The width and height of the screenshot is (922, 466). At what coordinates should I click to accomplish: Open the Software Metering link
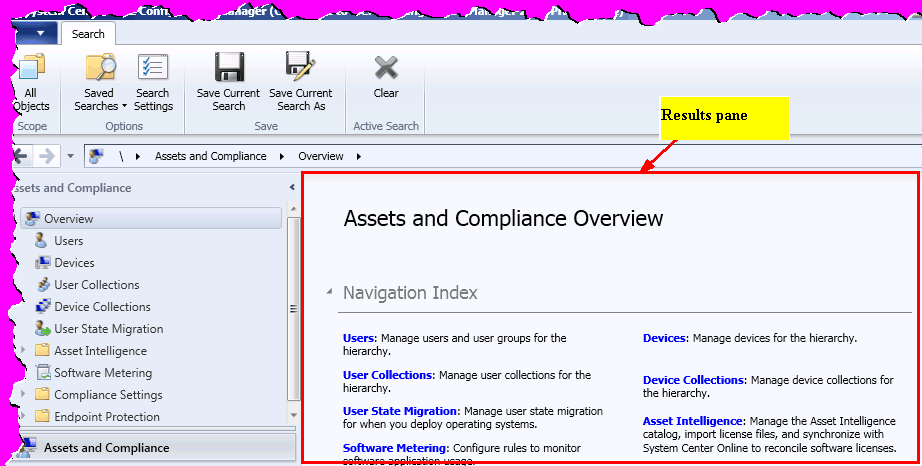[x=395, y=448]
